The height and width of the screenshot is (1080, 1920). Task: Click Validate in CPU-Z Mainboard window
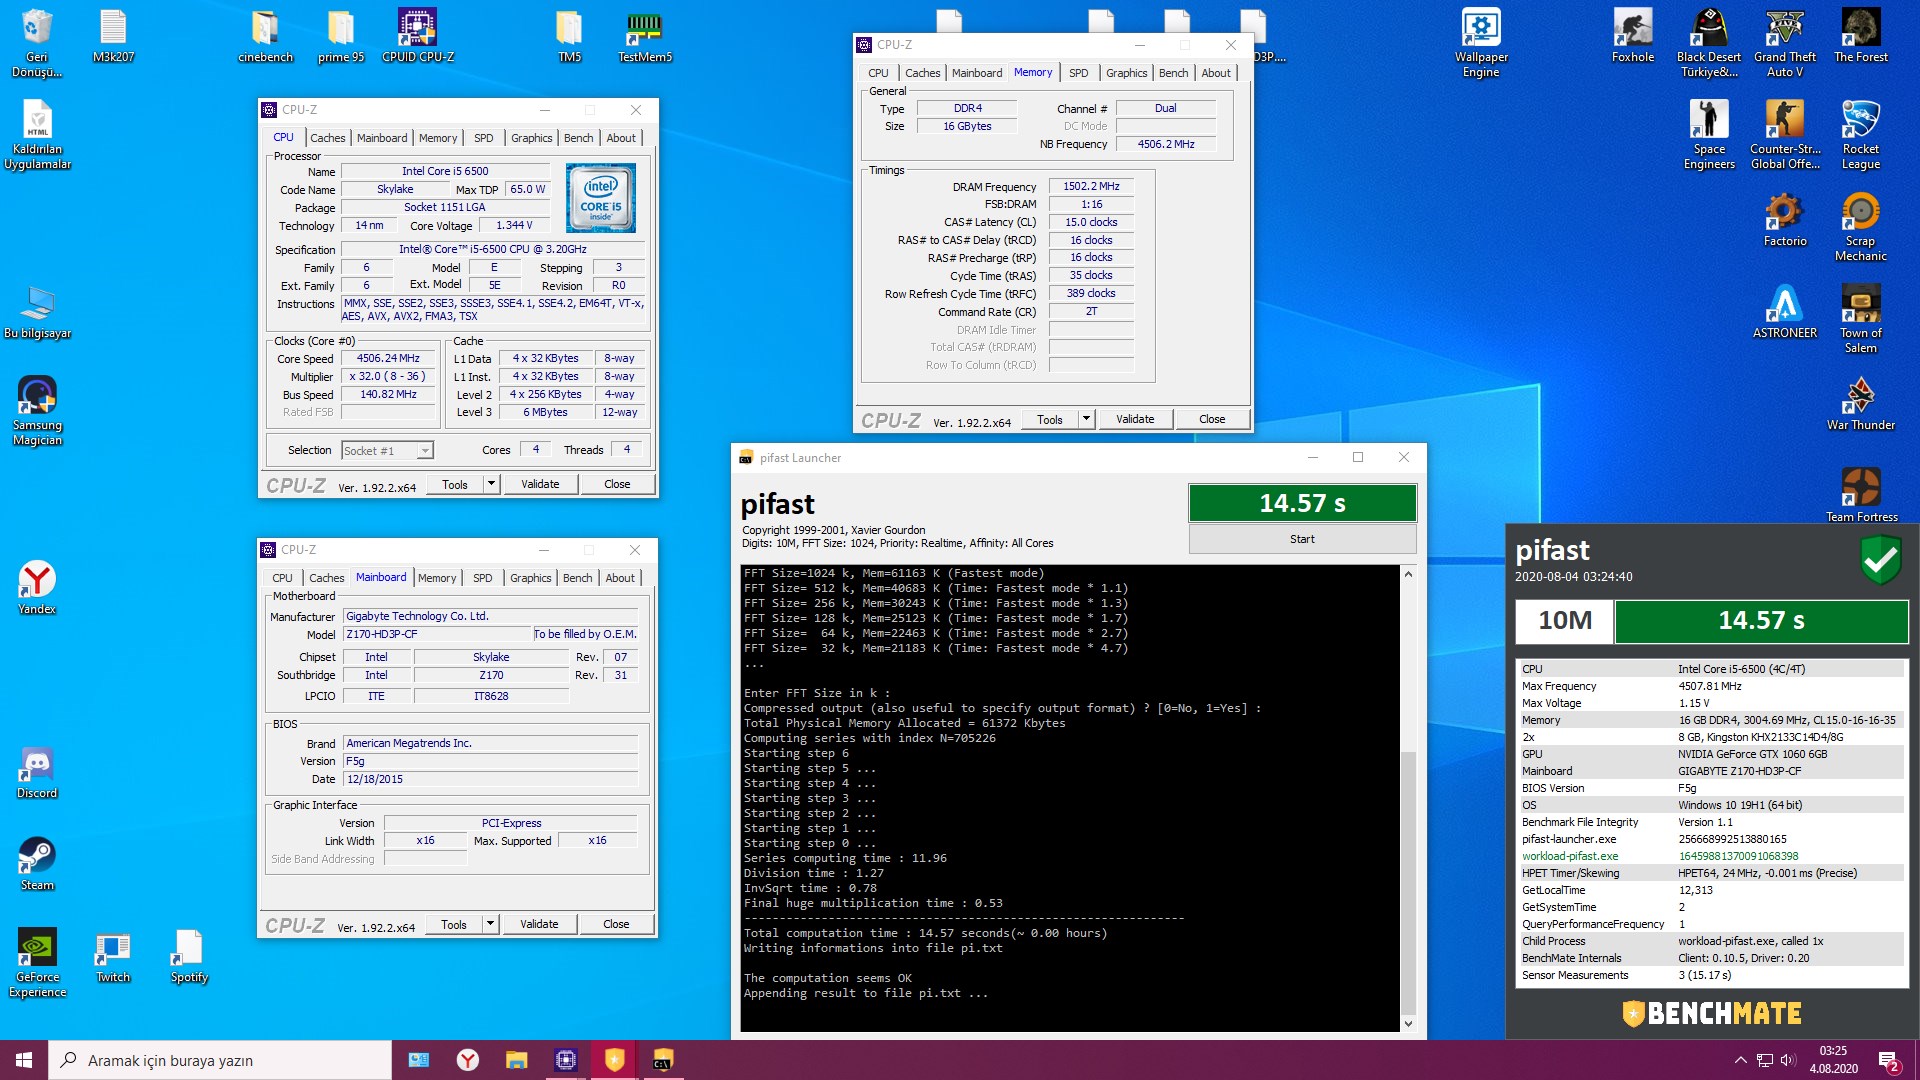(539, 924)
